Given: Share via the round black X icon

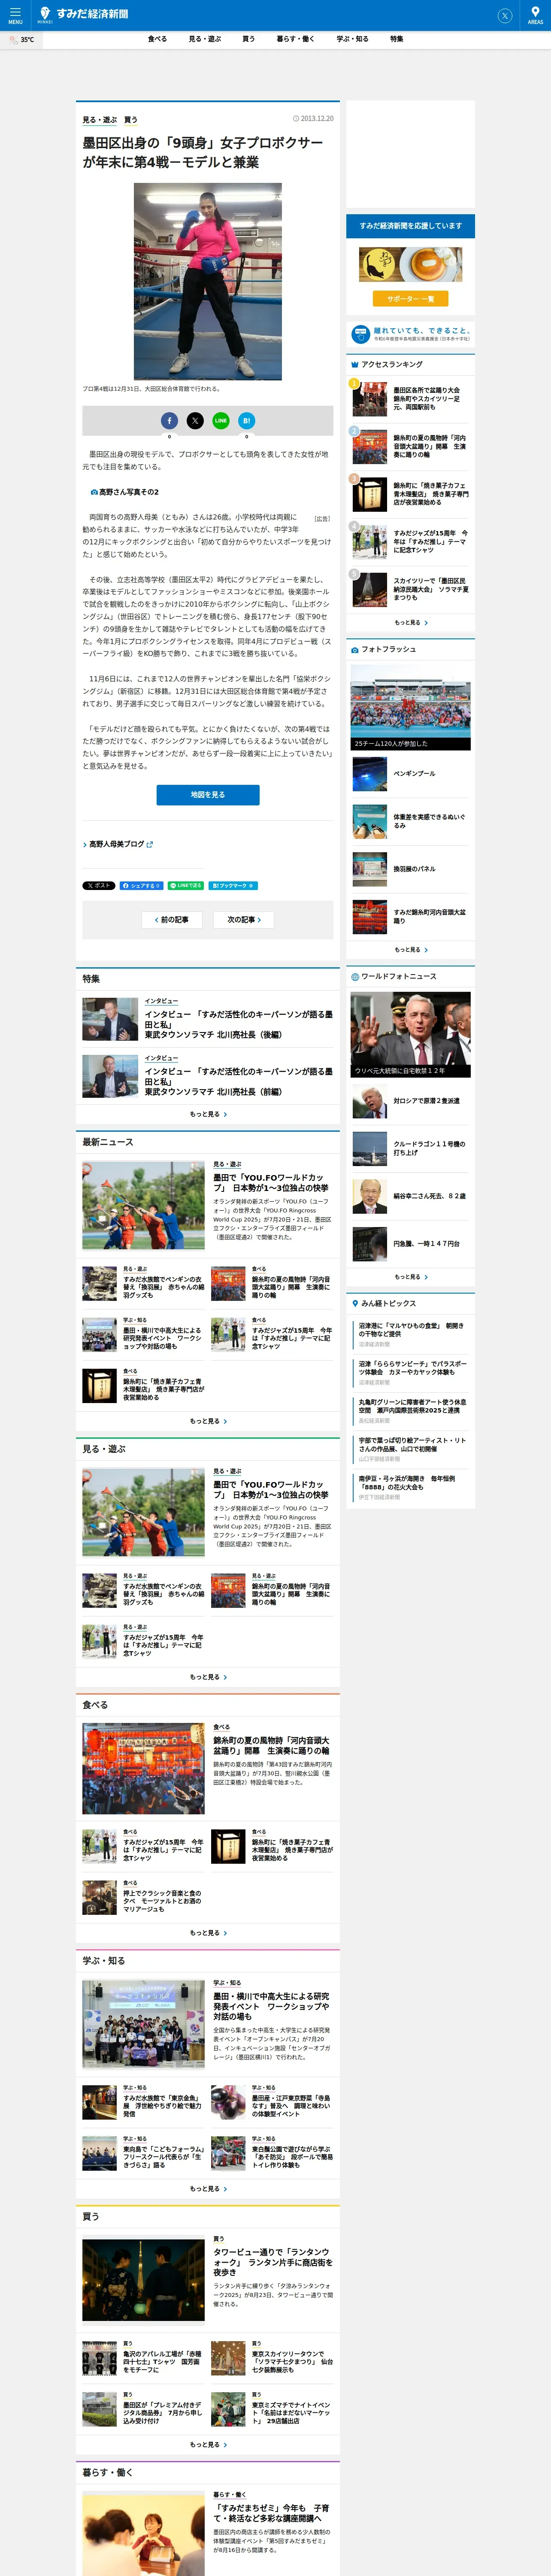Looking at the screenshot, I should (195, 421).
